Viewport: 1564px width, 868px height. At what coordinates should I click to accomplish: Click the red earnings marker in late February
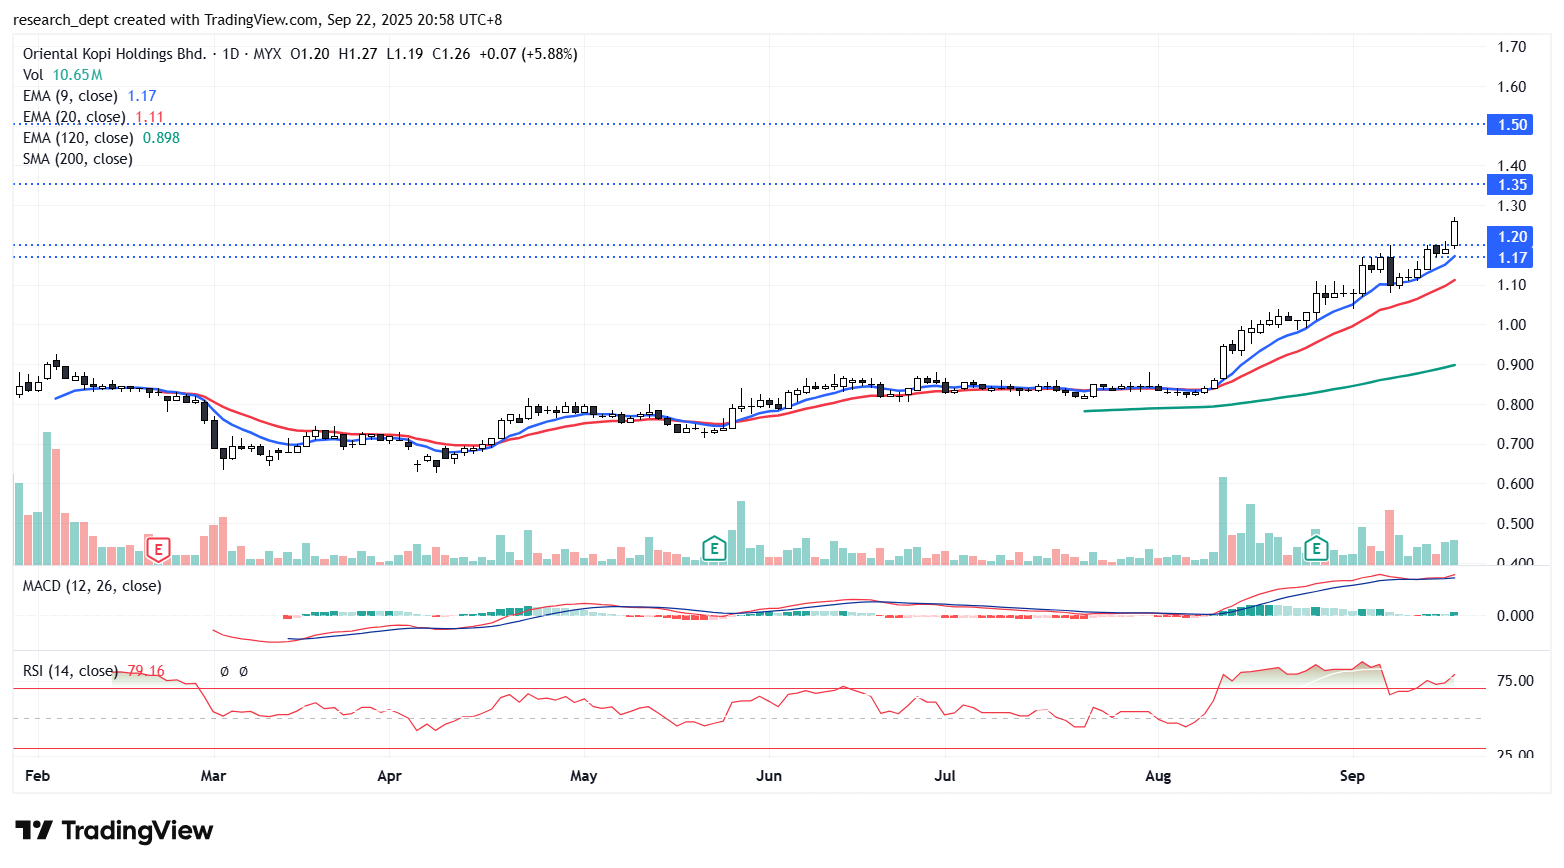(x=158, y=548)
